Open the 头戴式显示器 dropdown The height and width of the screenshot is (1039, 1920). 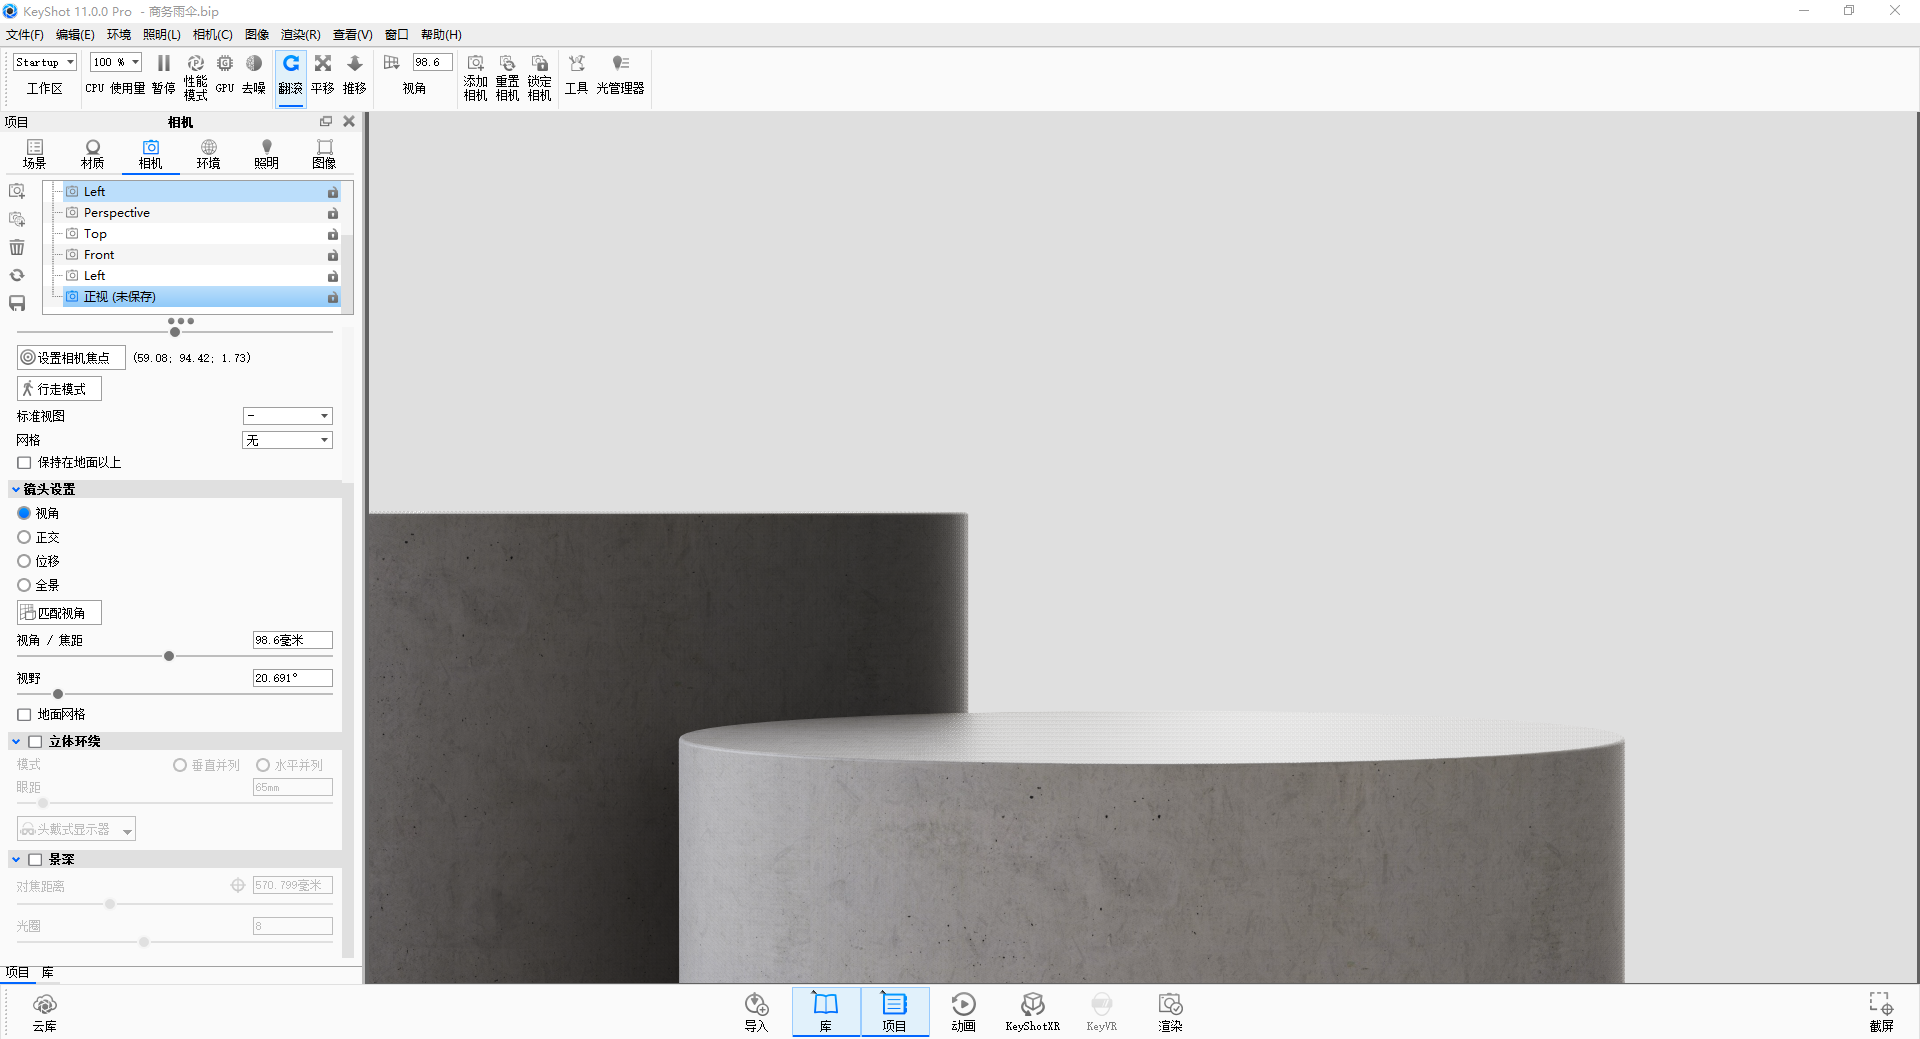coord(76,829)
